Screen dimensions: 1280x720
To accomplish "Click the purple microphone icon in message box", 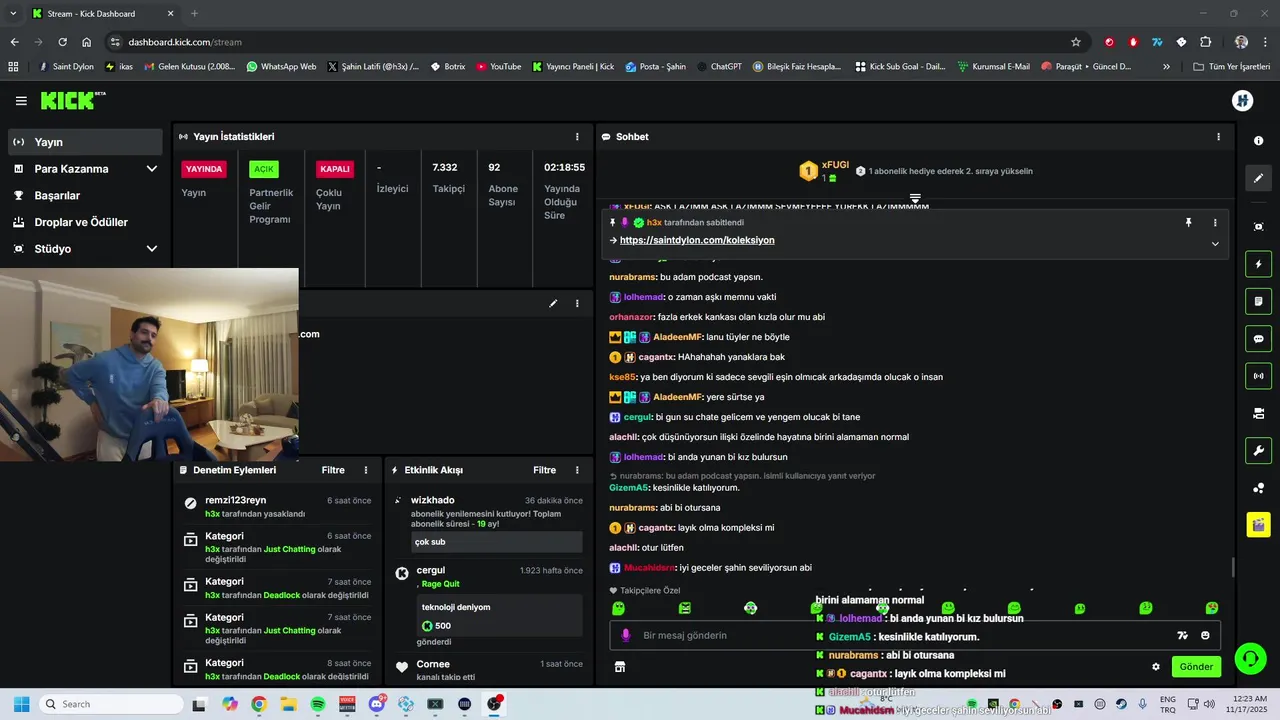I will point(626,635).
